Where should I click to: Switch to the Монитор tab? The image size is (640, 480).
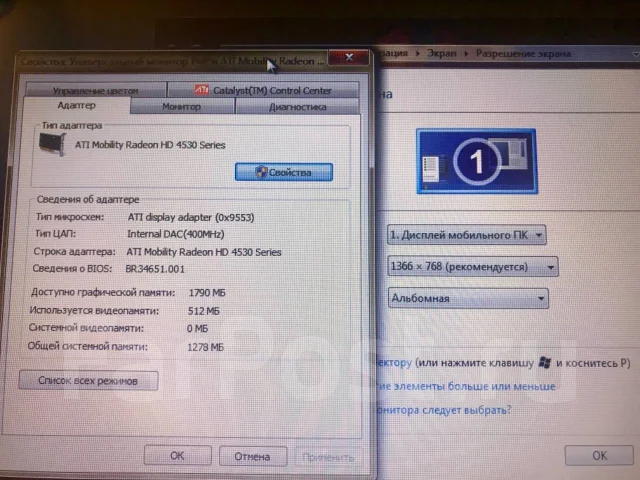(x=182, y=107)
